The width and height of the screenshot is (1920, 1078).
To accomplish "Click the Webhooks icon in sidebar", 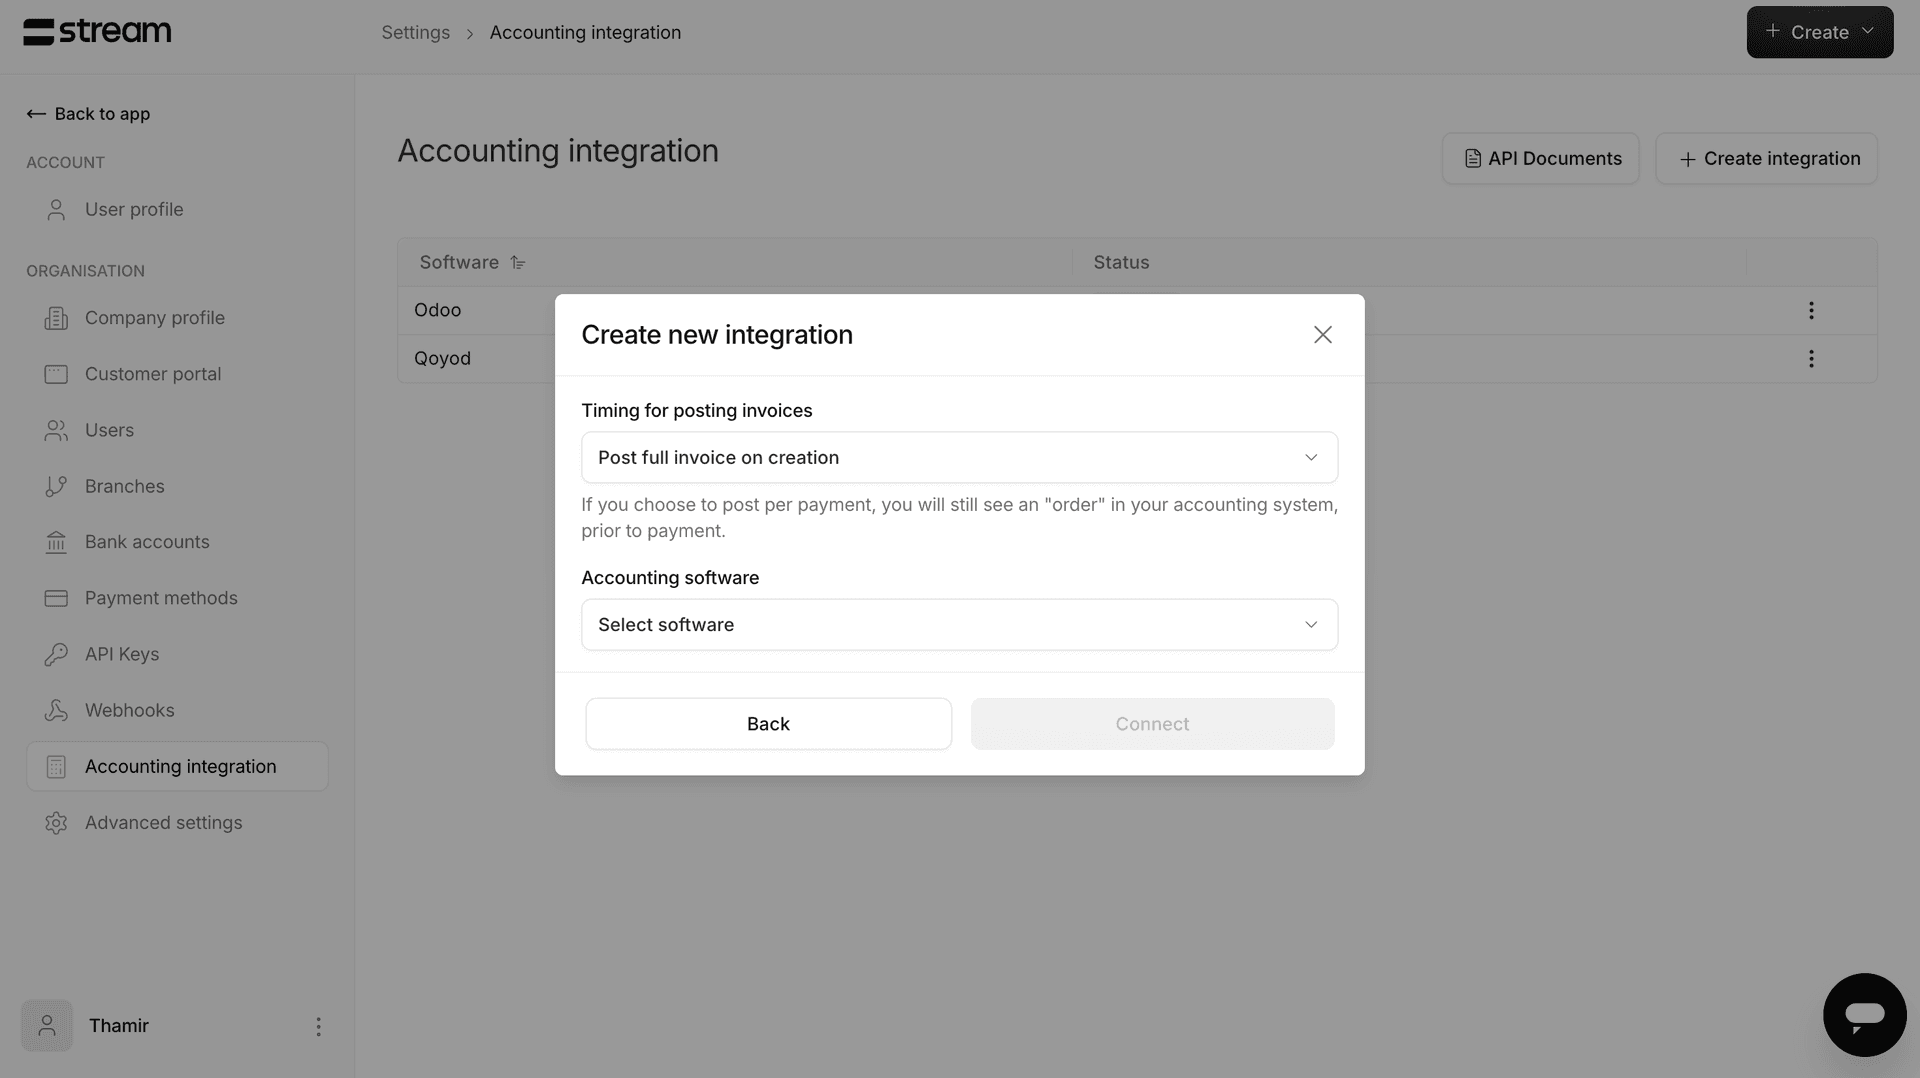I will point(56,710).
